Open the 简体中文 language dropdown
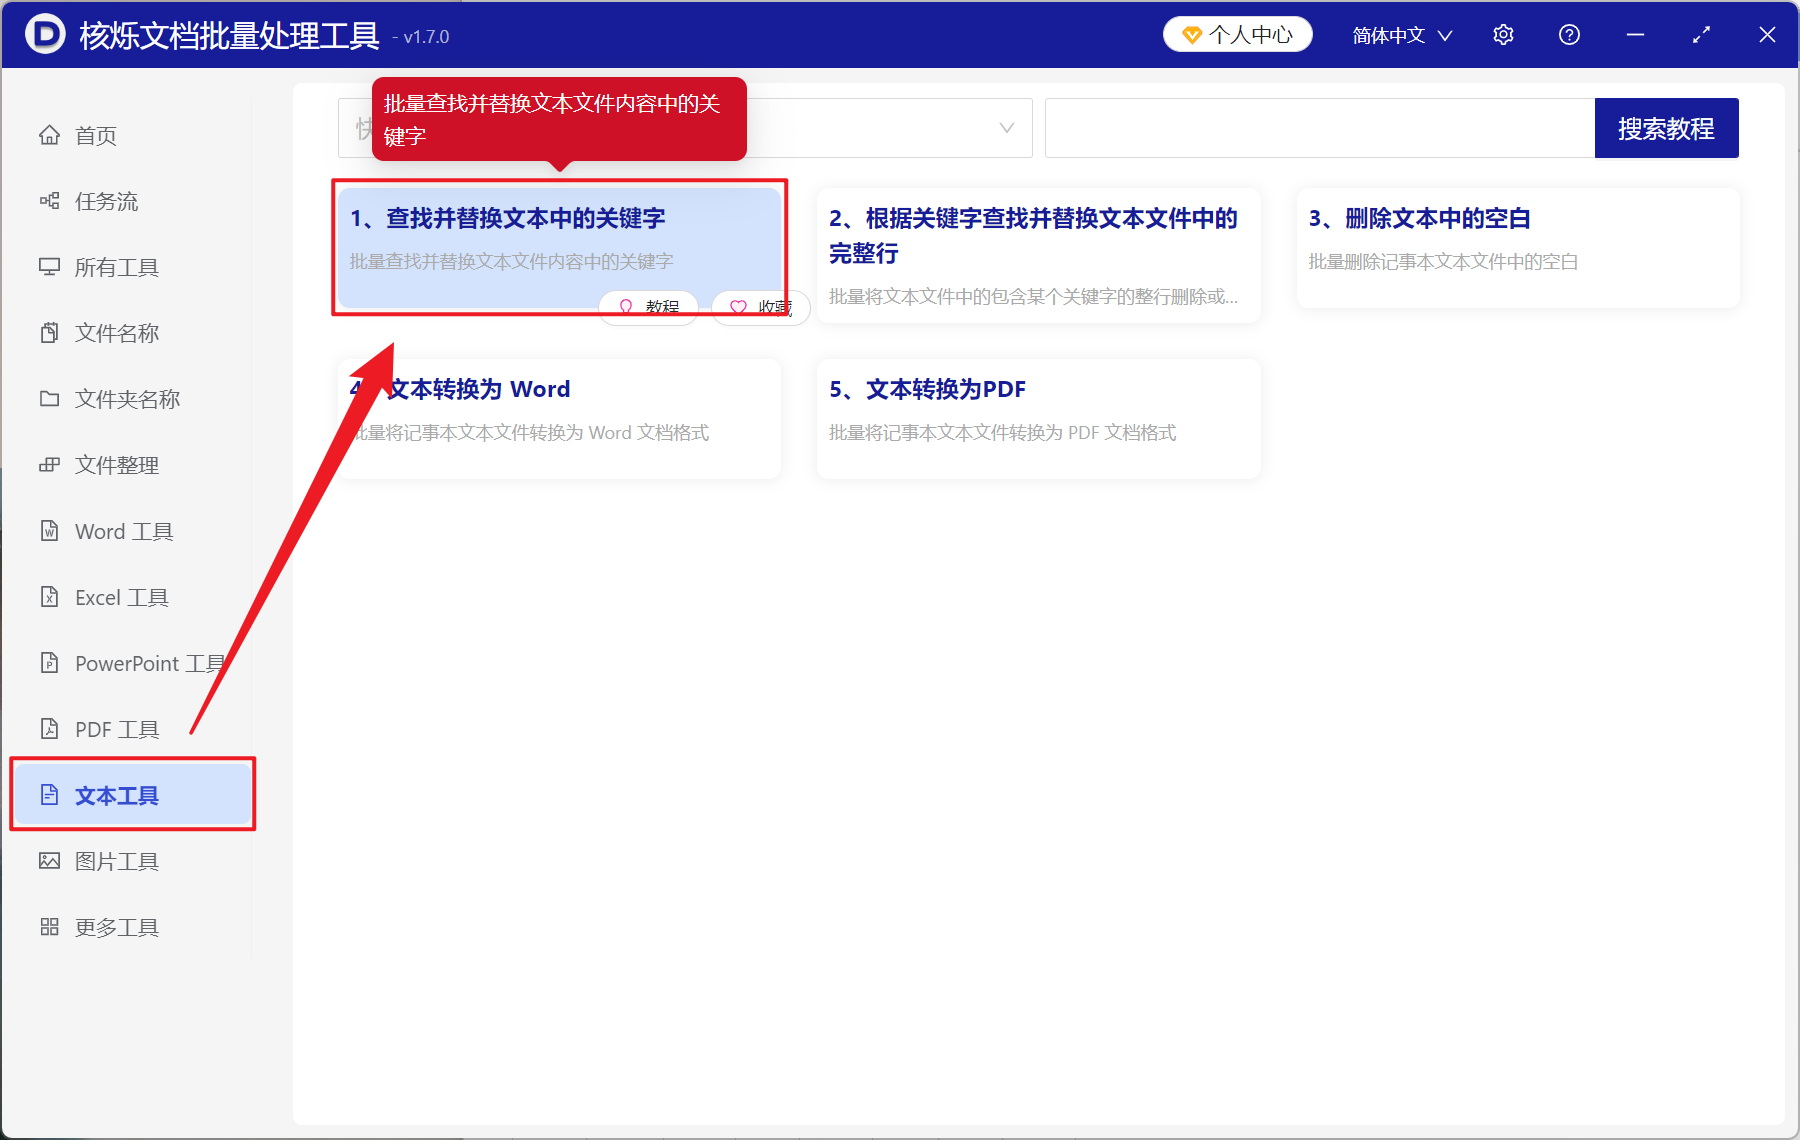Screen dimensions: 1800x1140 click(x=1399, y=34)
